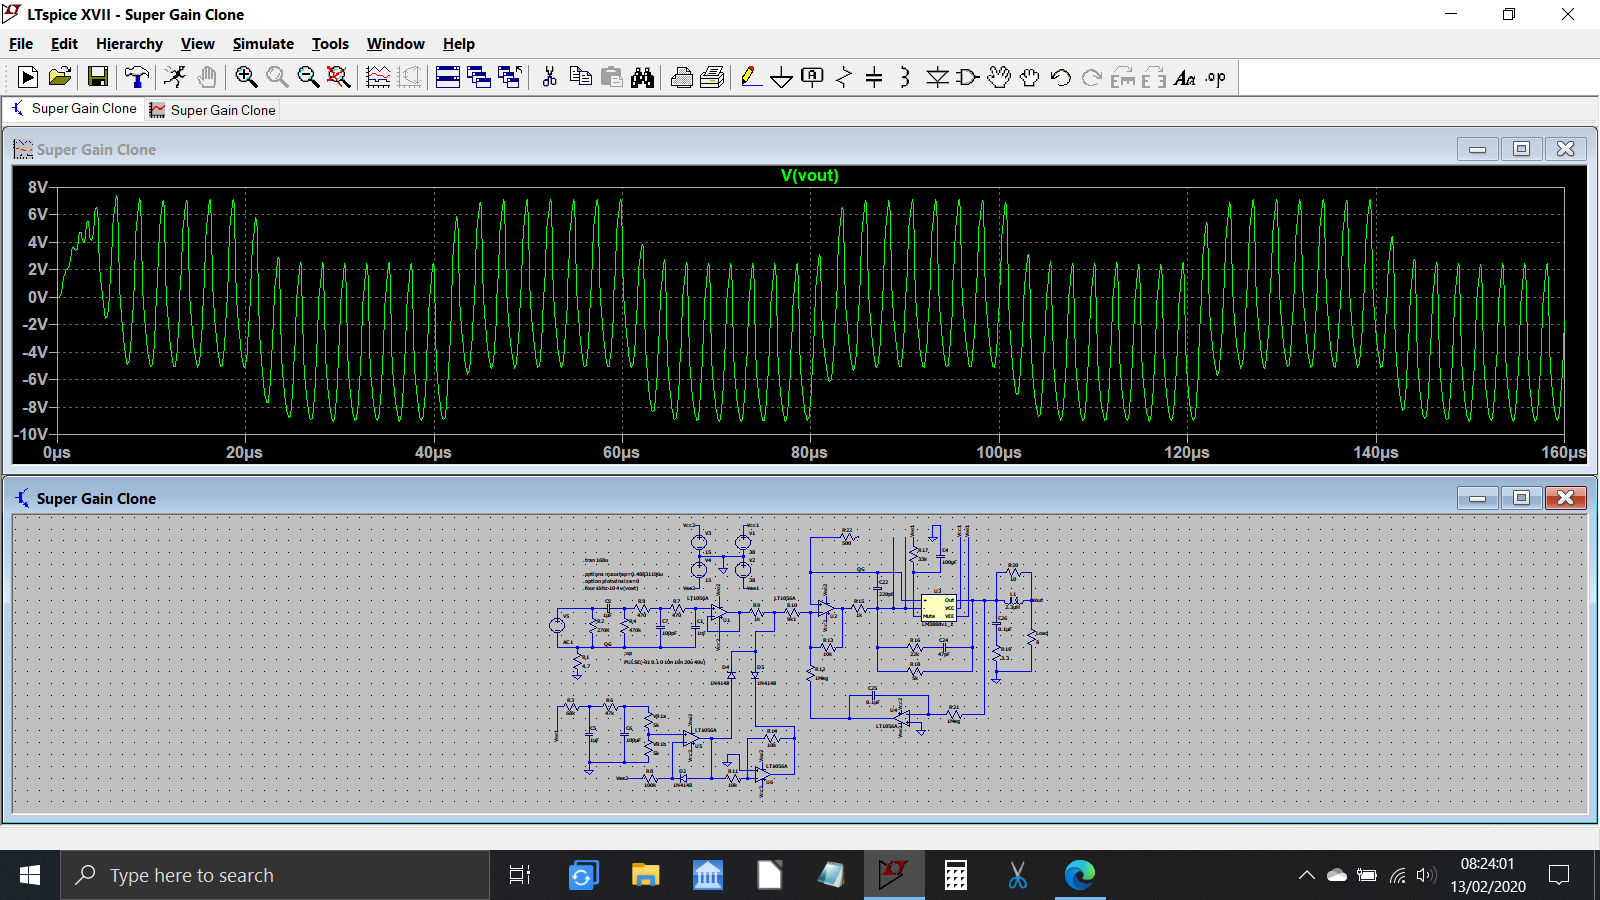Click the V(vout) trace label
Screen dimensions: 1600x900
810,175
